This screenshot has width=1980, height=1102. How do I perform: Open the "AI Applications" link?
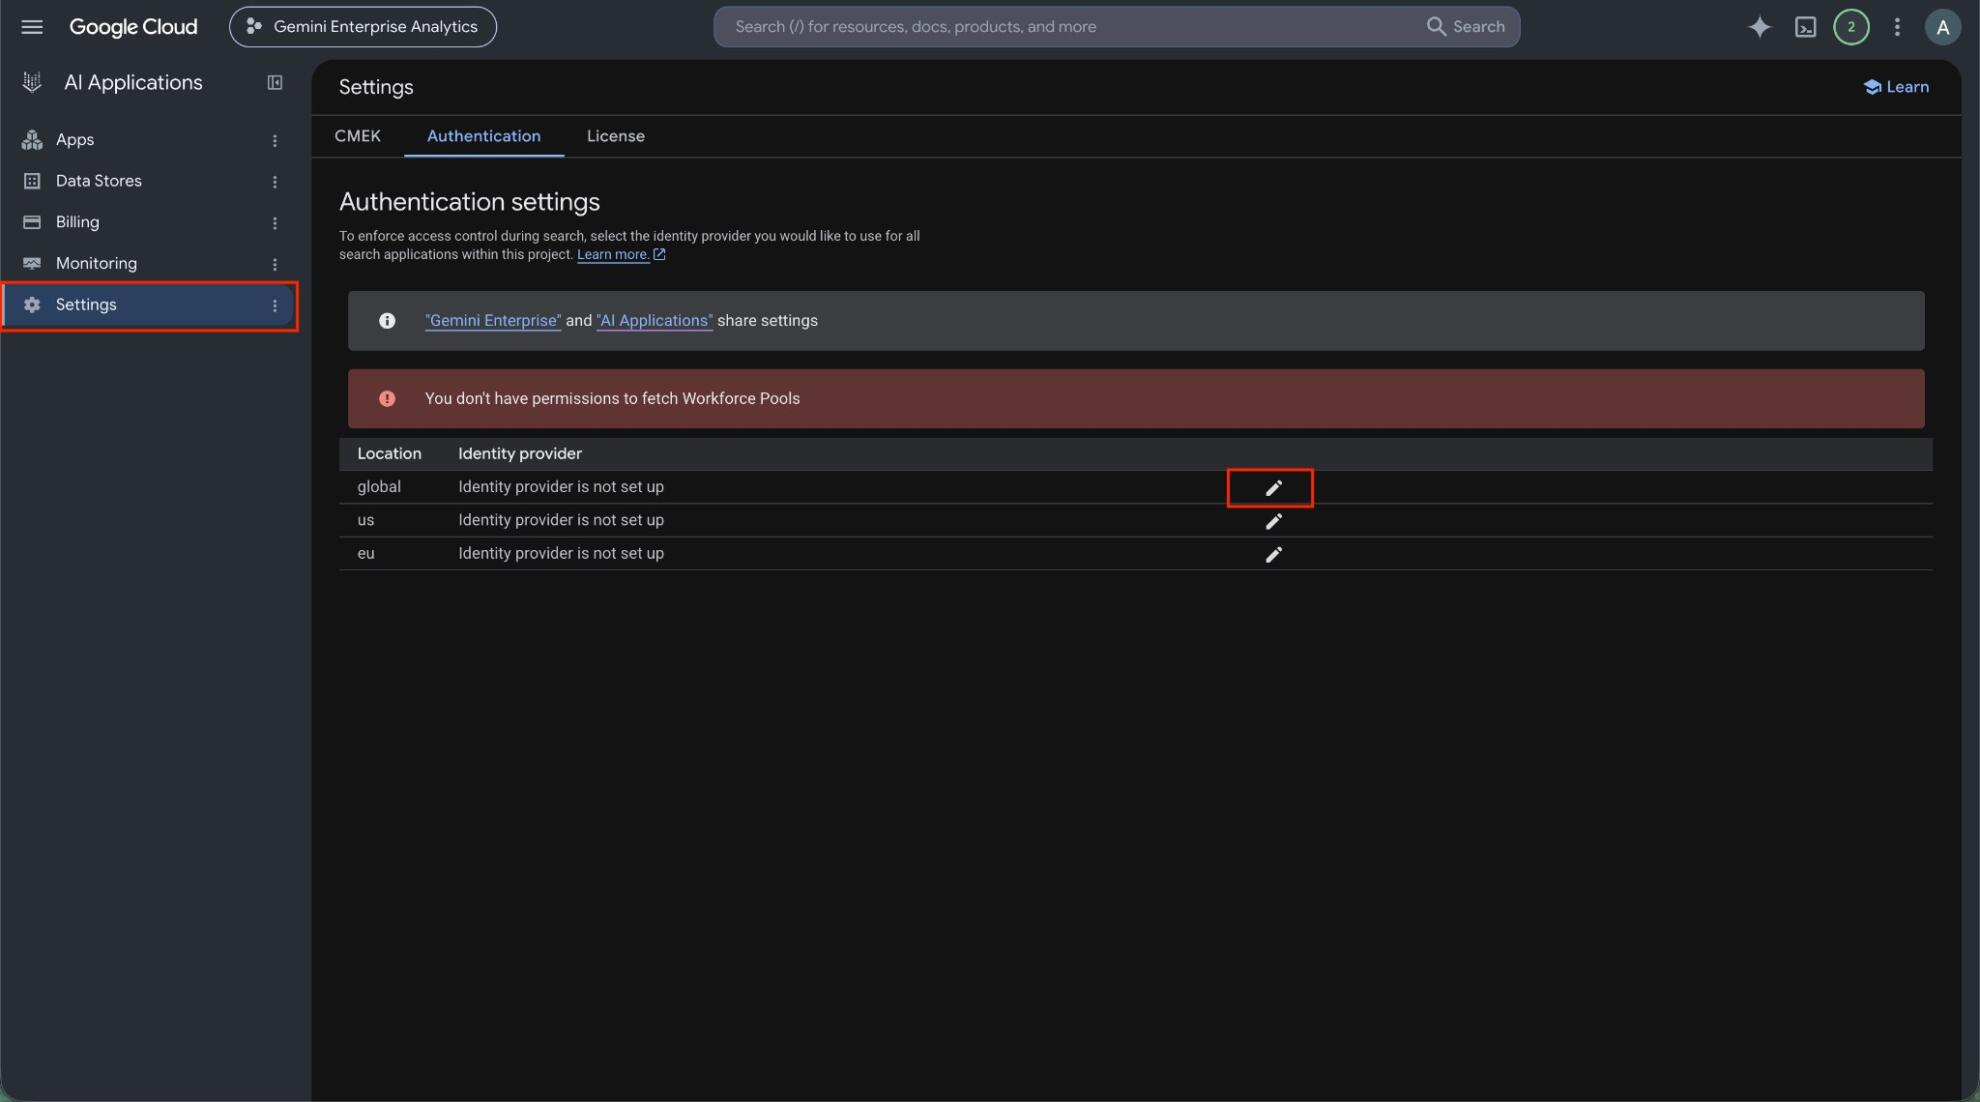coord(654,321)
